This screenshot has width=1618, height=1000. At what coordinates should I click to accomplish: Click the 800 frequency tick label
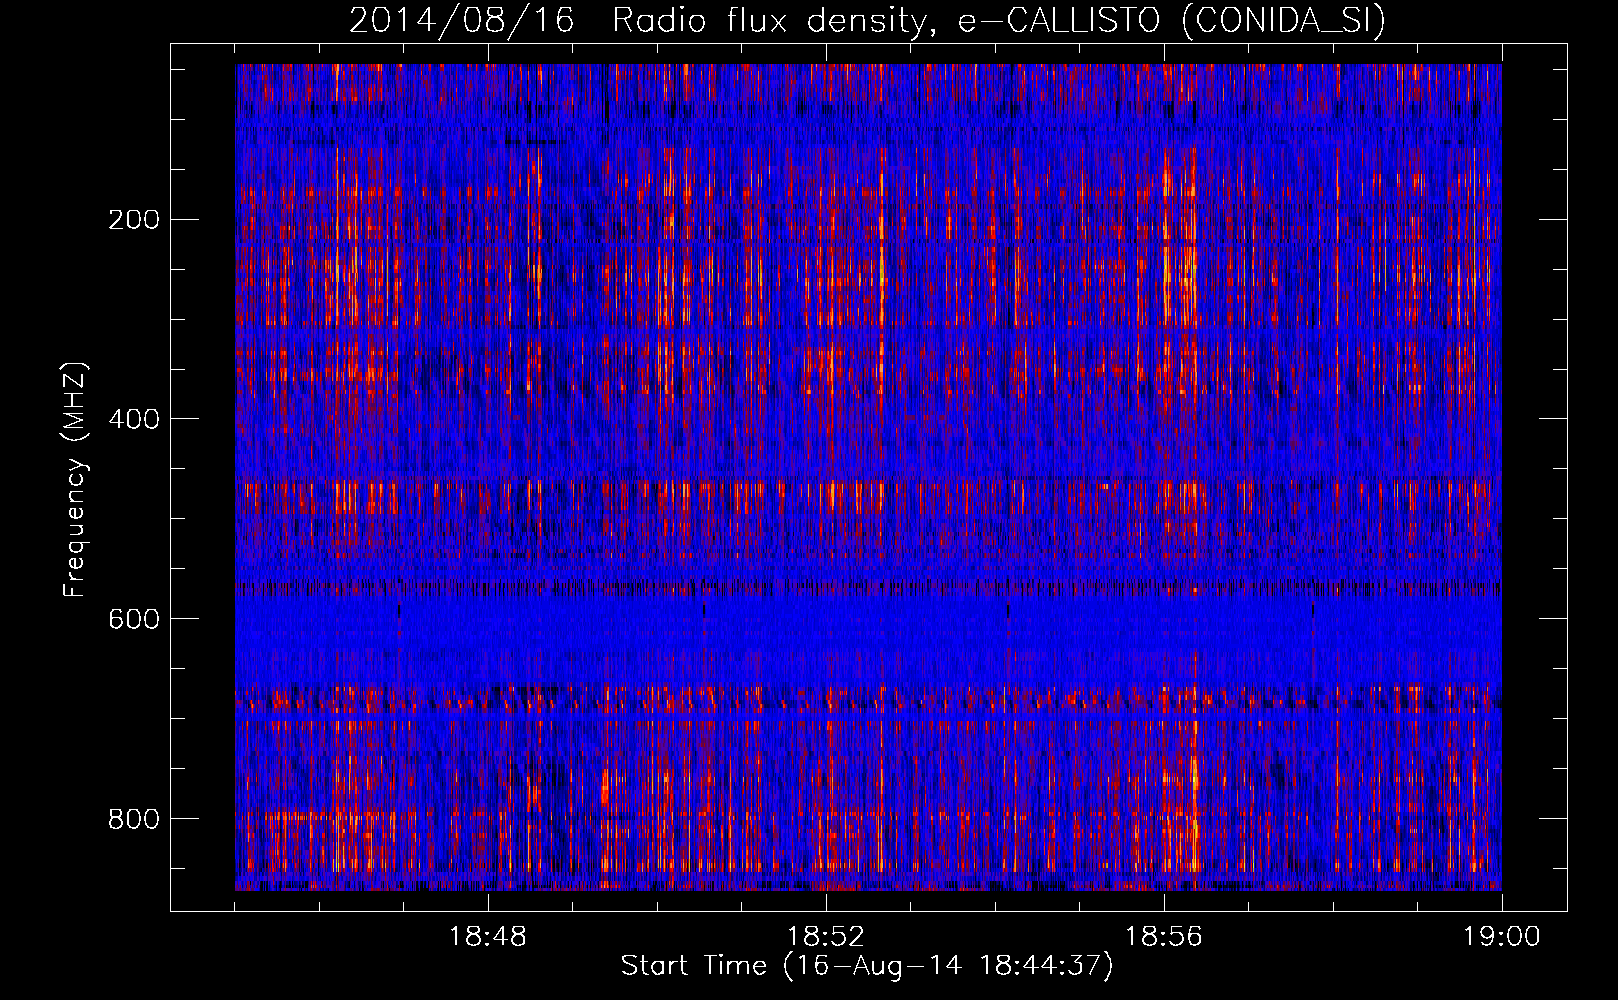tap(134, 819)
